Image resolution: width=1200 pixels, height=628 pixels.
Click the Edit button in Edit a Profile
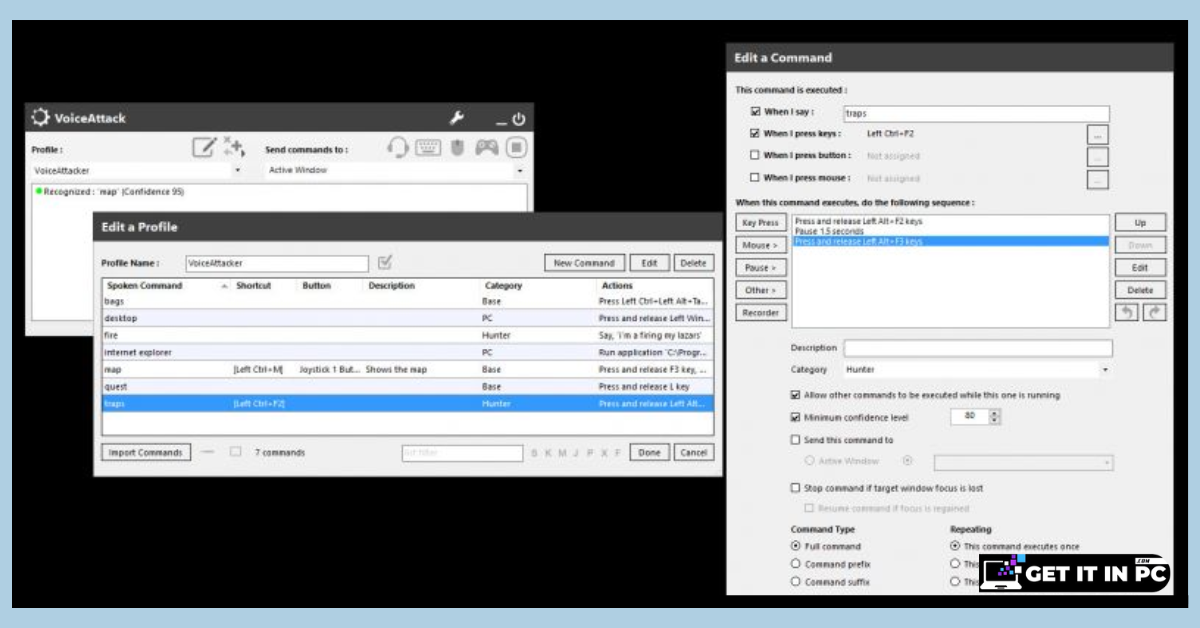650,263
